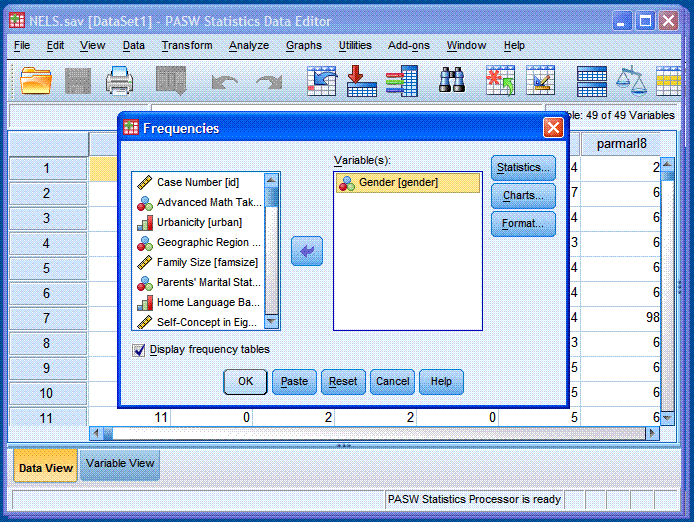694x522 pixels.
Task: Click the greyed Save toolbar icon
Action: click(78, 81)
